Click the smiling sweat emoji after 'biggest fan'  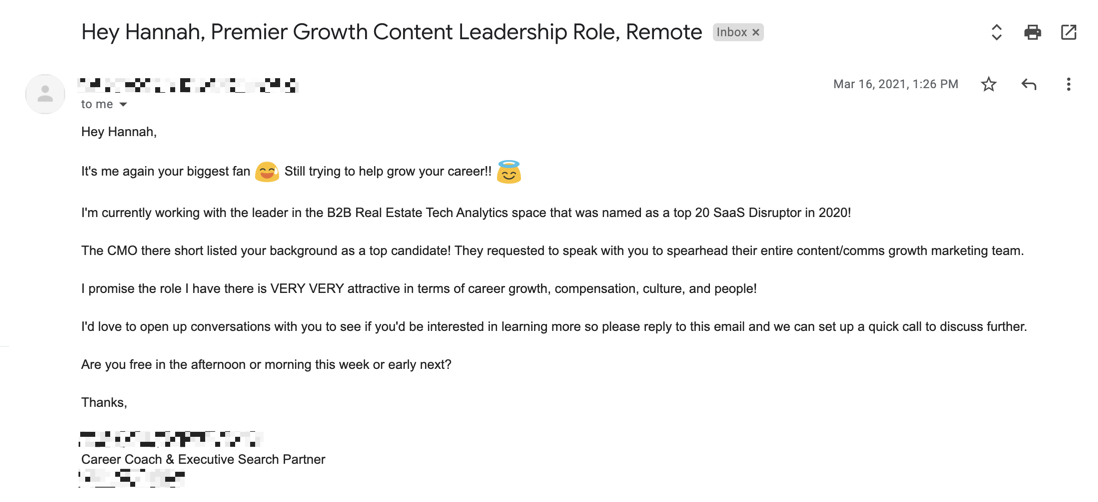[x=267, y=172]
